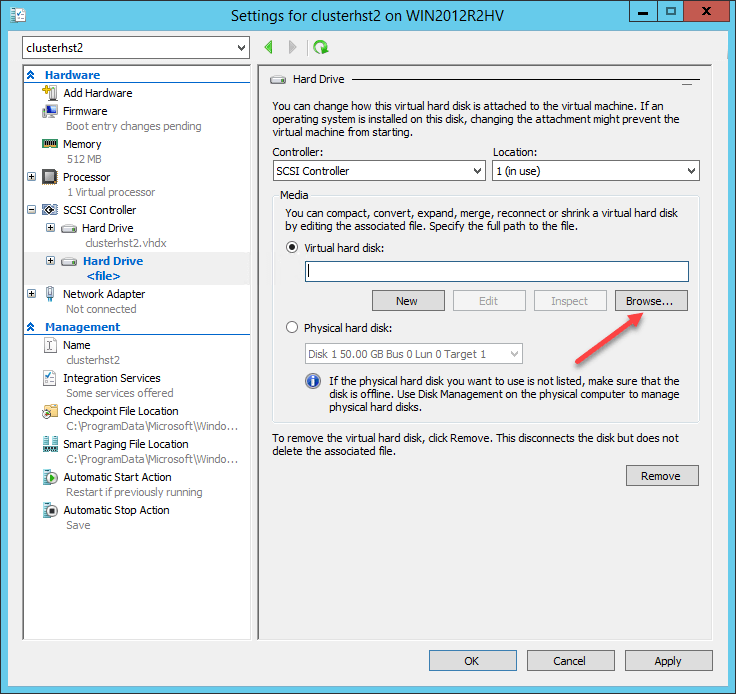Click the Browse... button
Image resolution: width=736 pixels, height=694 pixels.
(651, 301)
